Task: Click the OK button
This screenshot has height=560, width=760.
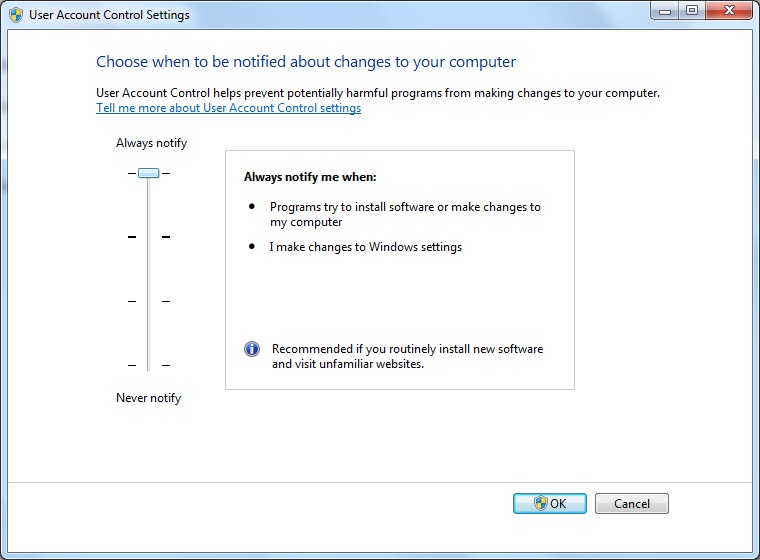Action: (x=550, y=503)
